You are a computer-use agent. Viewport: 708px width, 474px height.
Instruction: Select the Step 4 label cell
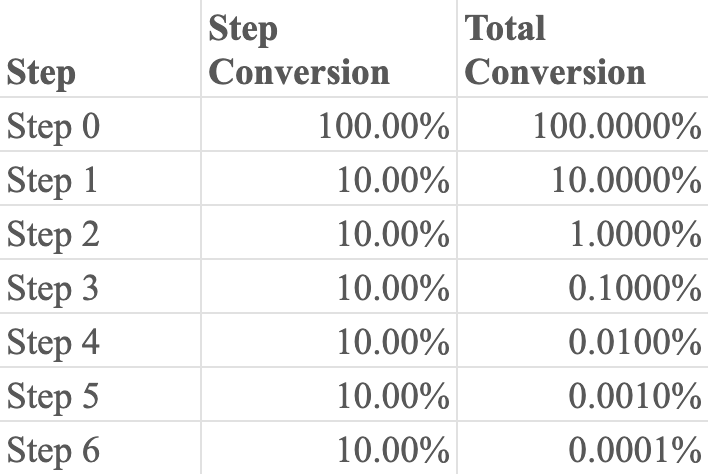tap(54, 343)
